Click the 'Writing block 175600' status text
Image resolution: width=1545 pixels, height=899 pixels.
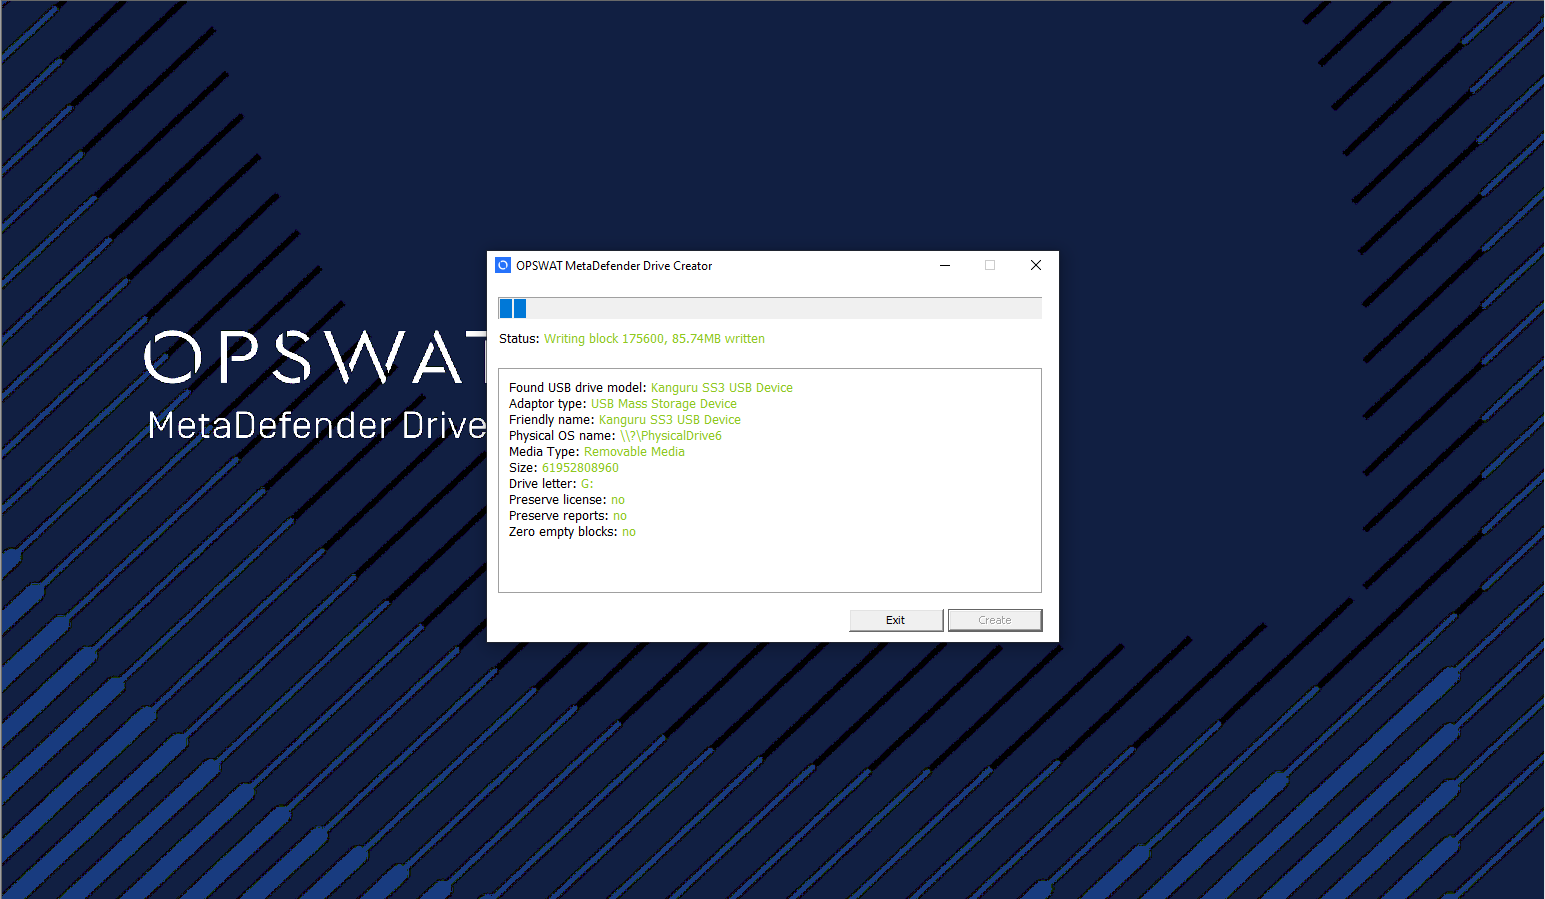654,339
